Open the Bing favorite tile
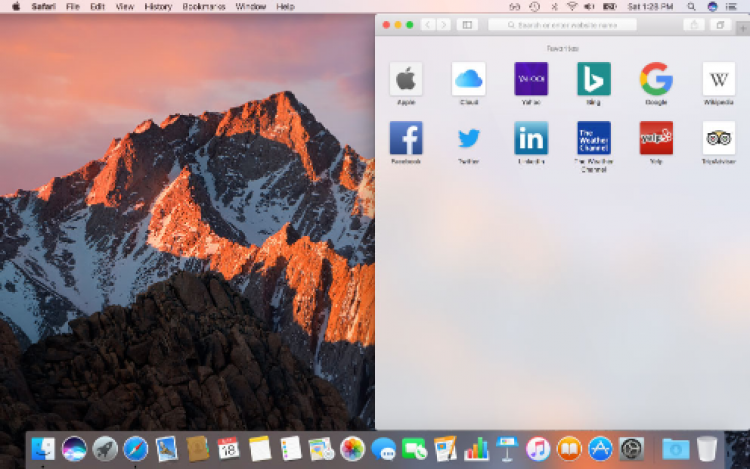The height and width of the screenshot is (469, 750). tap(594, 79)
